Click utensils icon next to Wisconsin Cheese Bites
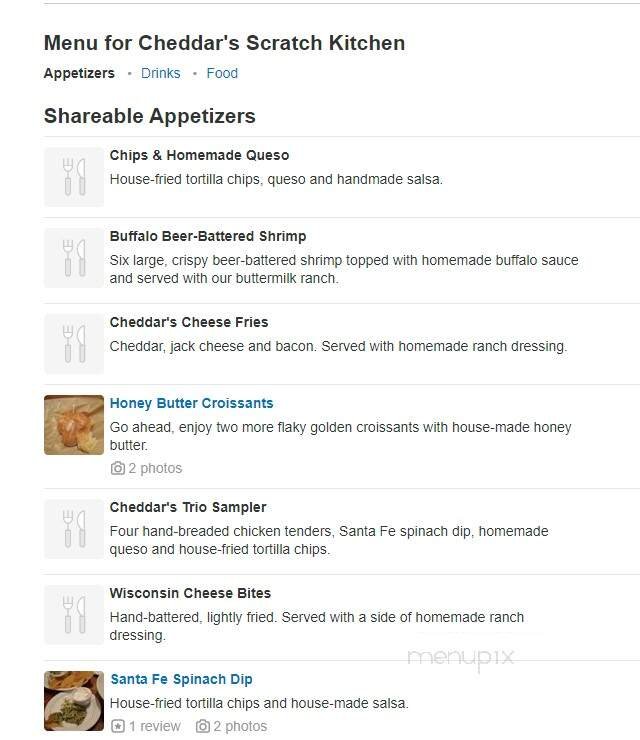Viewport: 640px width, 740px height. (74, 614)
